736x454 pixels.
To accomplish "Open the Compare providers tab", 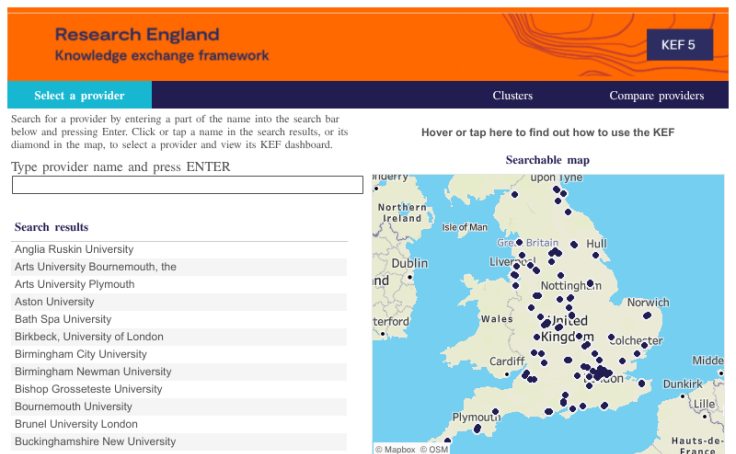I will pos(656,96).
